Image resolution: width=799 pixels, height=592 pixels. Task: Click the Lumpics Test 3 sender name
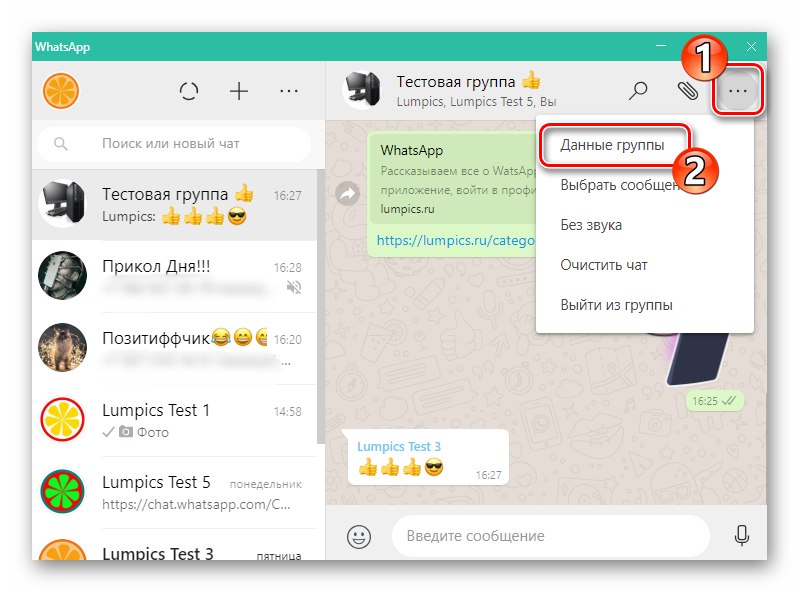click(398, 447)
